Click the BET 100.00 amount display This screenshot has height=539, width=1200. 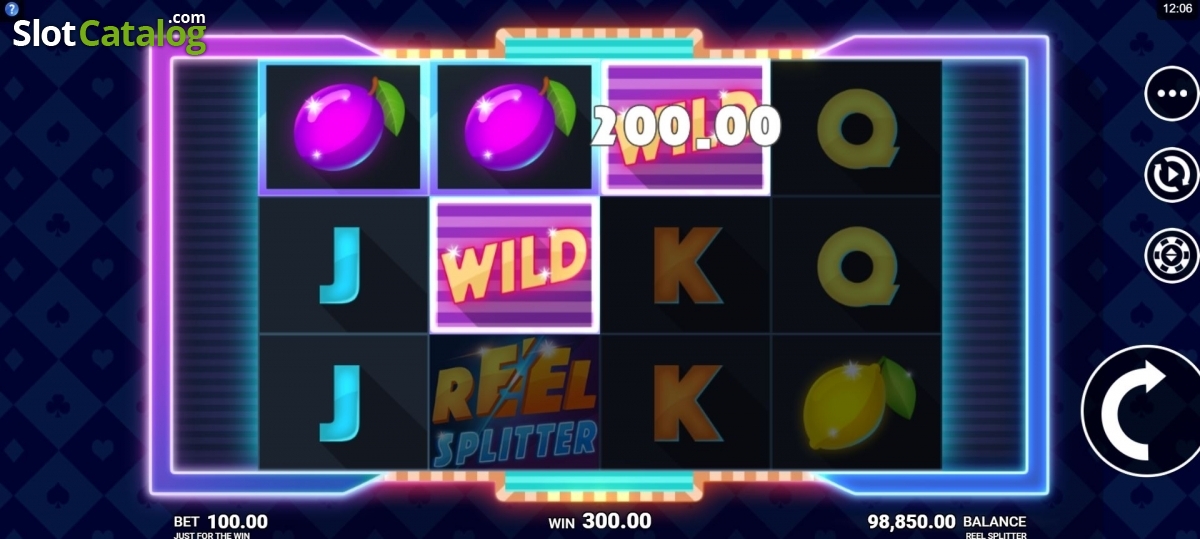(221, 522)
